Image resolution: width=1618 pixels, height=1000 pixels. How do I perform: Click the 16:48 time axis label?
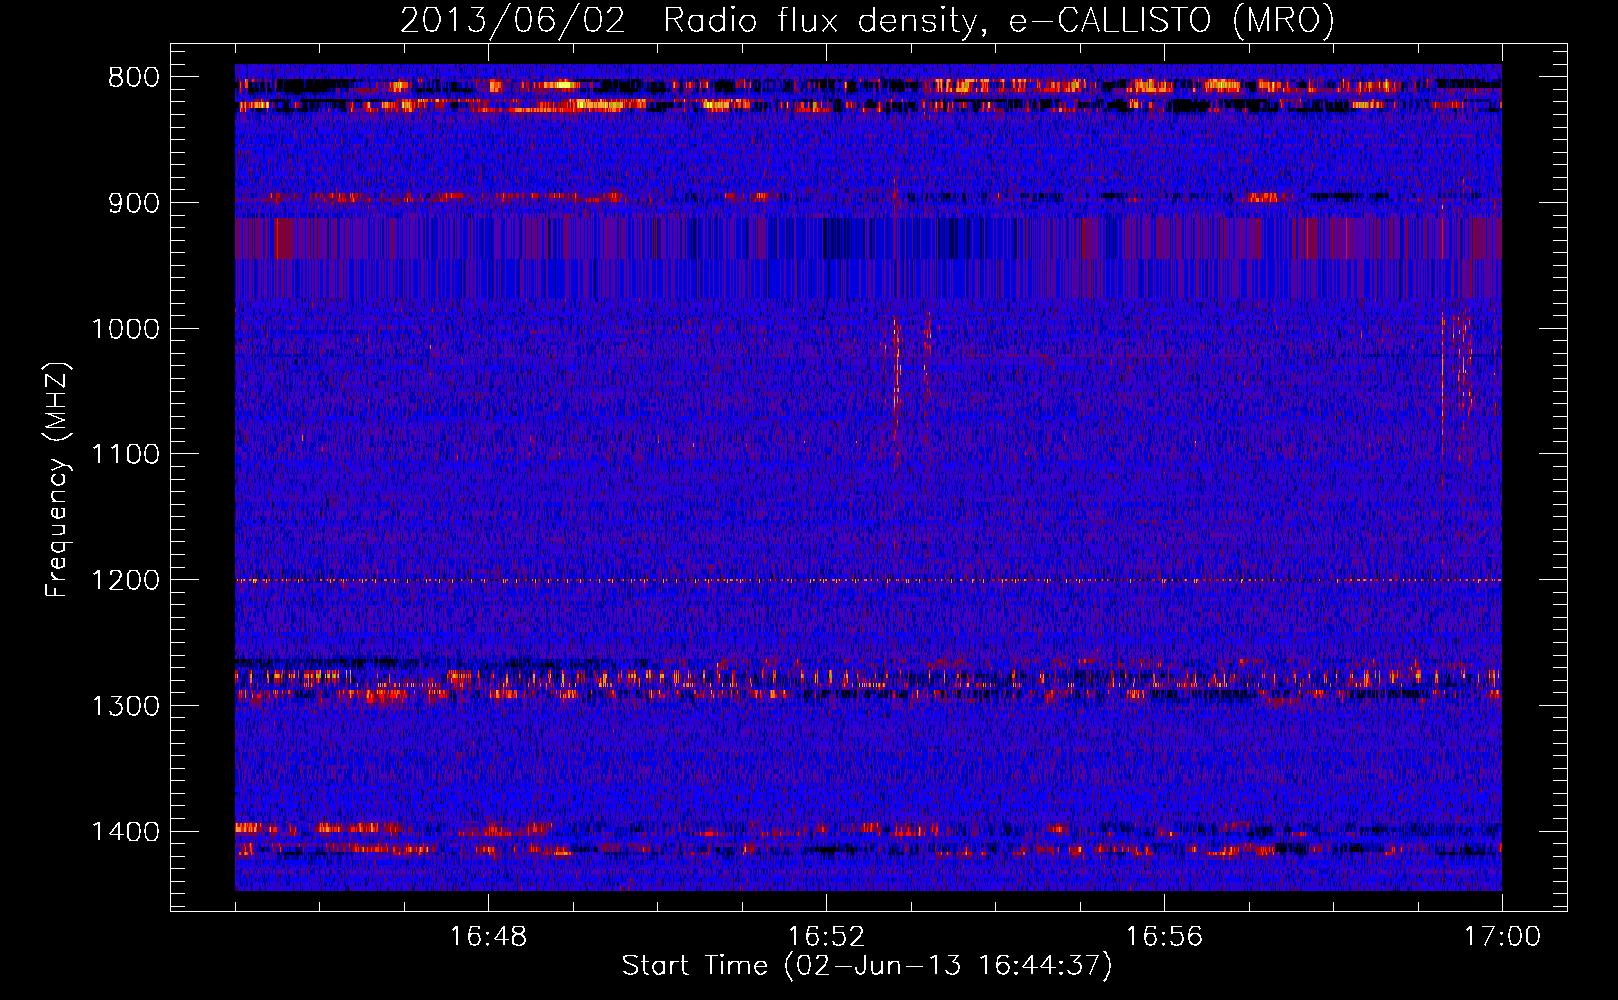(x=488, y=937)
